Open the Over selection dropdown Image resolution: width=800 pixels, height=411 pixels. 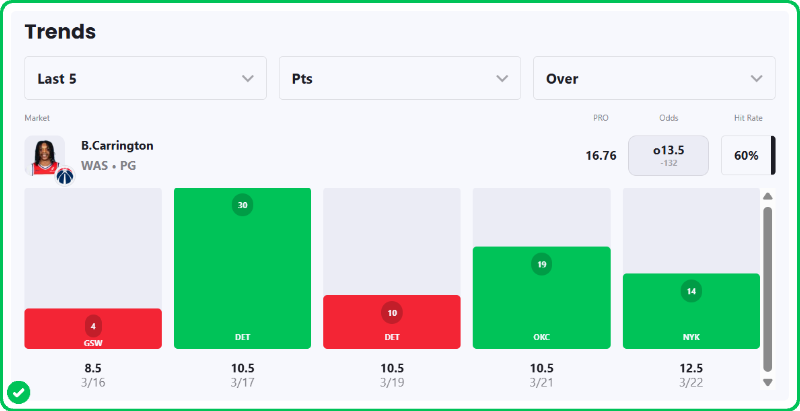coord(654,78)
